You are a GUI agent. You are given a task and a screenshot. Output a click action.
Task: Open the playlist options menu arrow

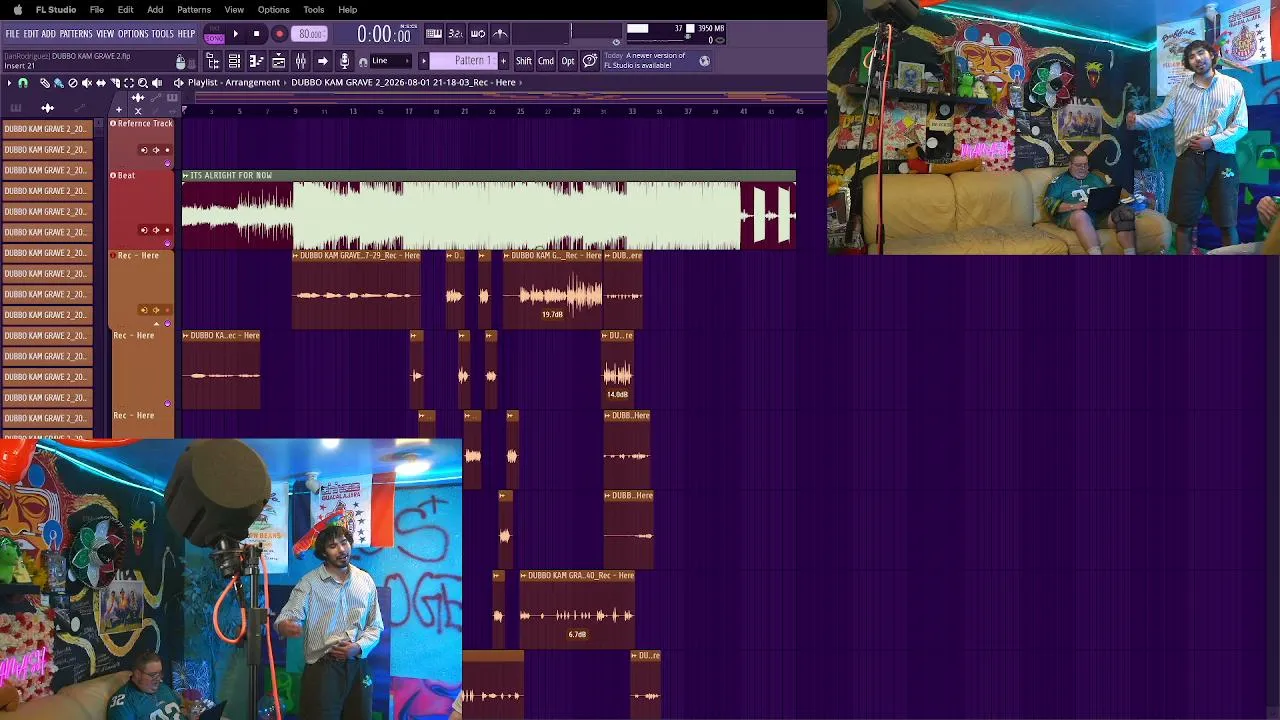9,83
